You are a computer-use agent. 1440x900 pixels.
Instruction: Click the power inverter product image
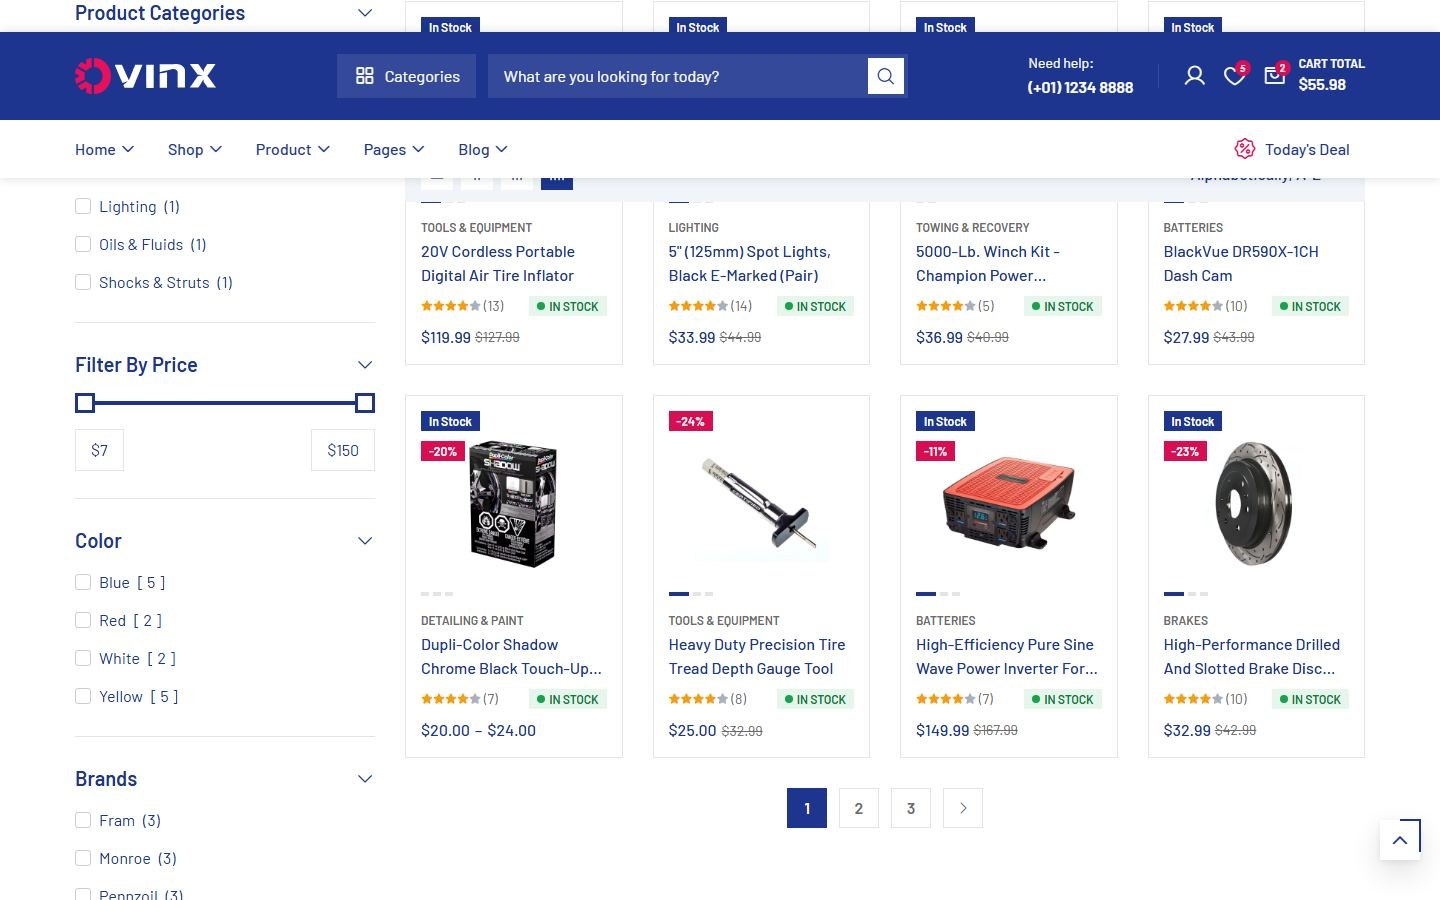pos(1009,504)
